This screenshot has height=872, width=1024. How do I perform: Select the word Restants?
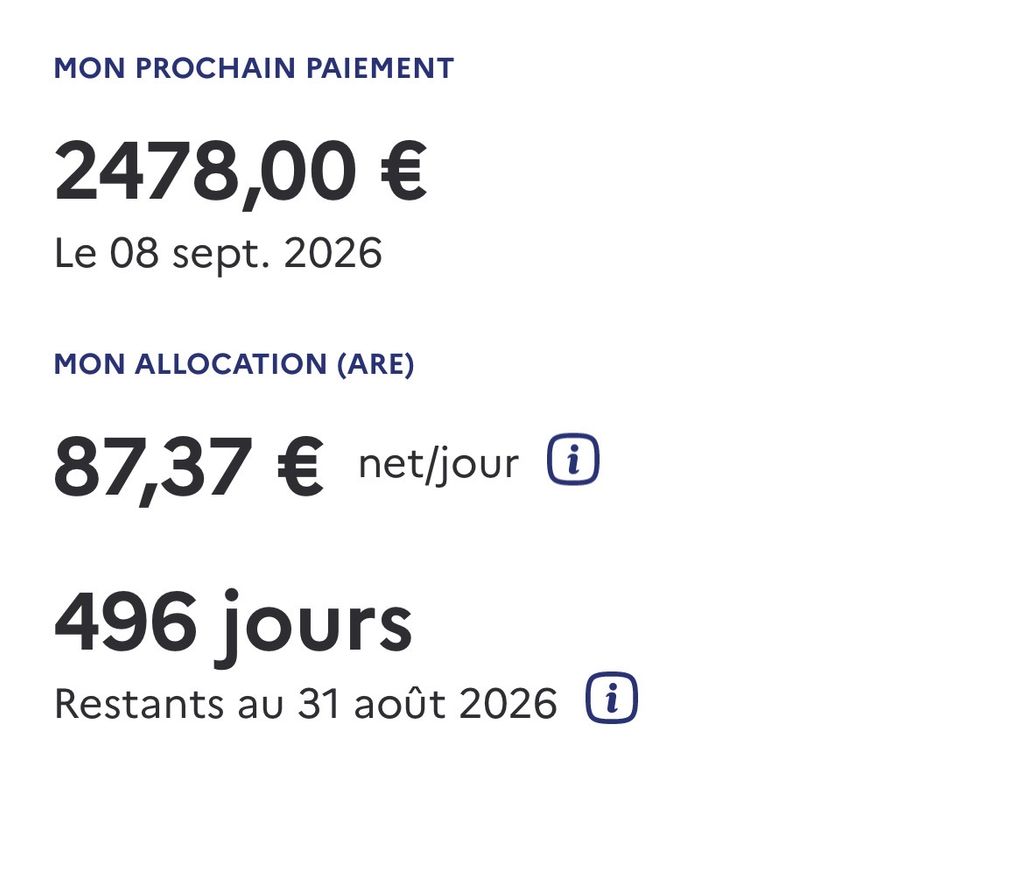click(x=139, y=704)
